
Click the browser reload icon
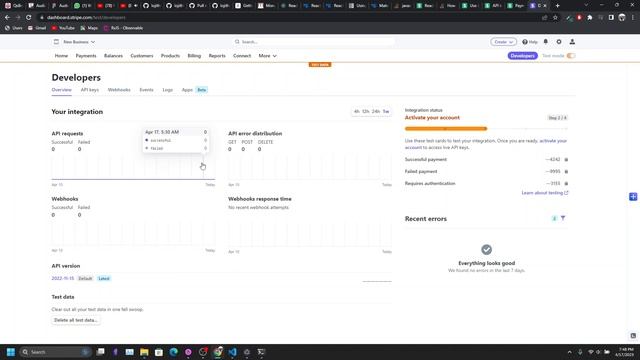point(29,18)
